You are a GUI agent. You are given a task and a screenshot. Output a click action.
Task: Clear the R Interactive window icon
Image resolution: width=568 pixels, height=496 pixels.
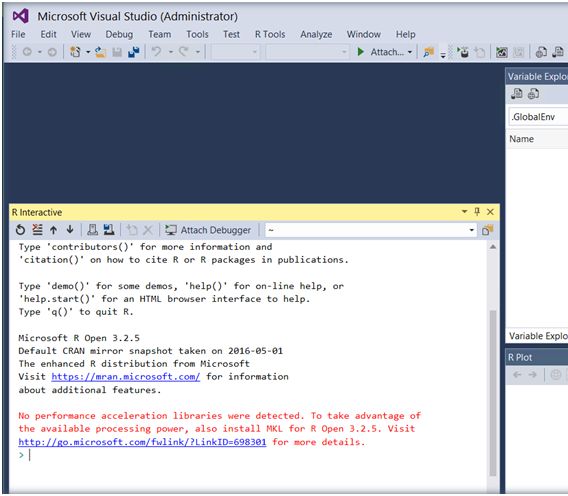[x=37, y=230]
